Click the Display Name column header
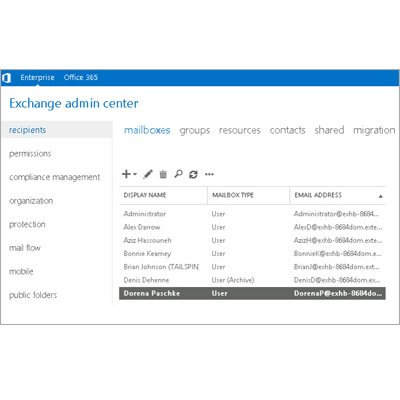This screenshot has height=400, width=400. click(145, 195)
